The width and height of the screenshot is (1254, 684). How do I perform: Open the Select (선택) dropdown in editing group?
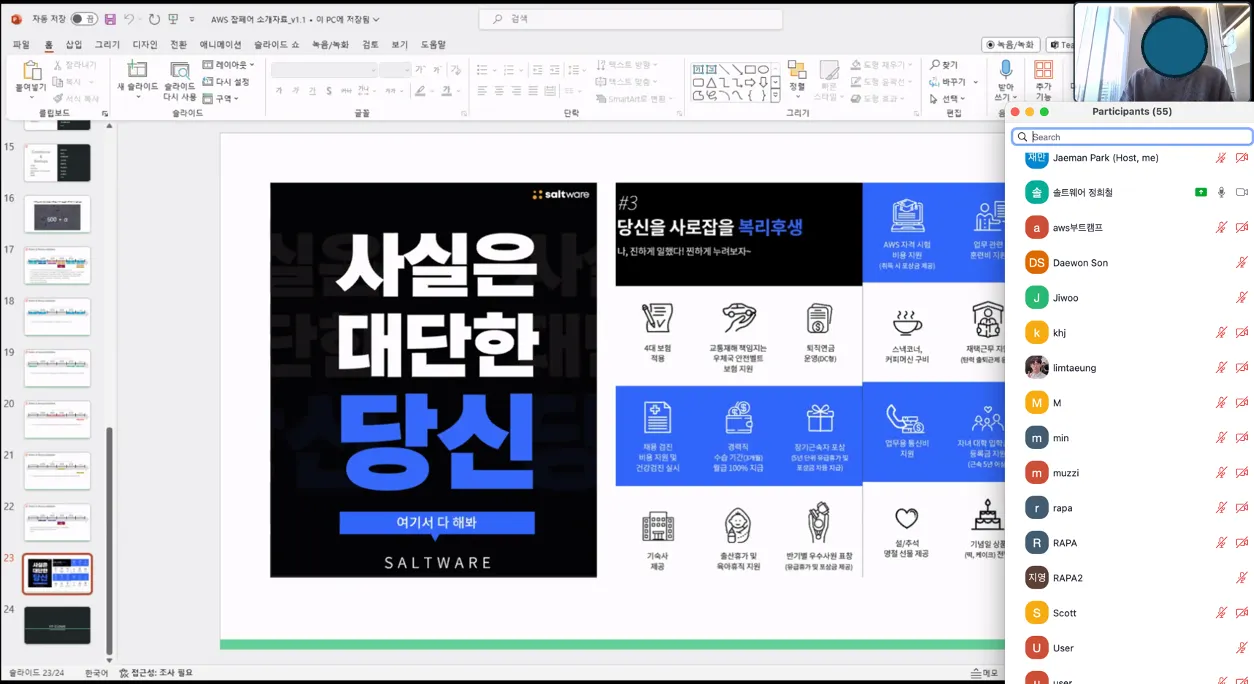949,99
